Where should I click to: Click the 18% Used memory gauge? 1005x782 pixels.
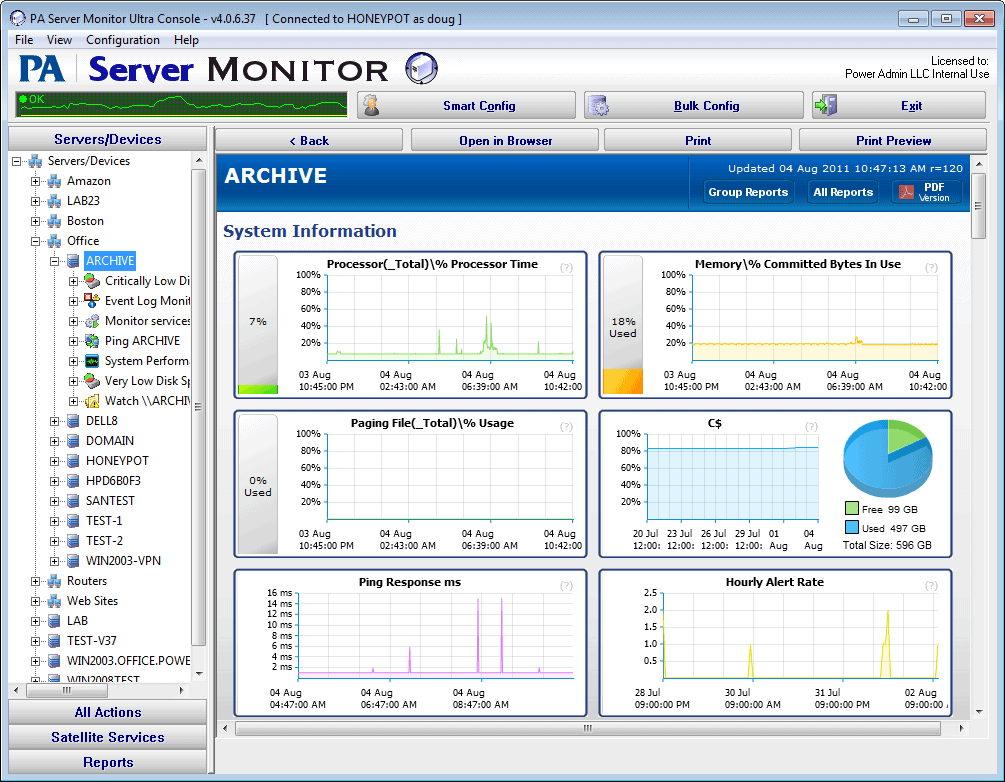point(623,324)
